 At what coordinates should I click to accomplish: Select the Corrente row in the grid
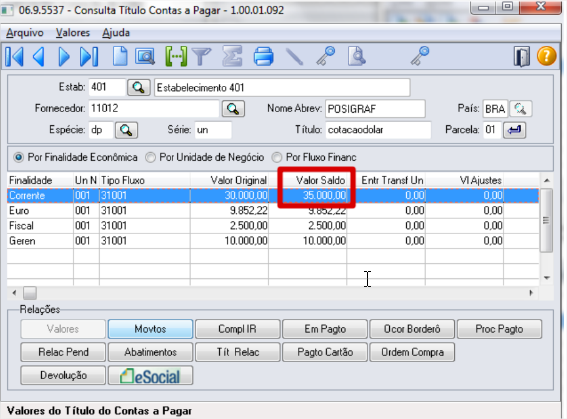[x=273, y=196]
